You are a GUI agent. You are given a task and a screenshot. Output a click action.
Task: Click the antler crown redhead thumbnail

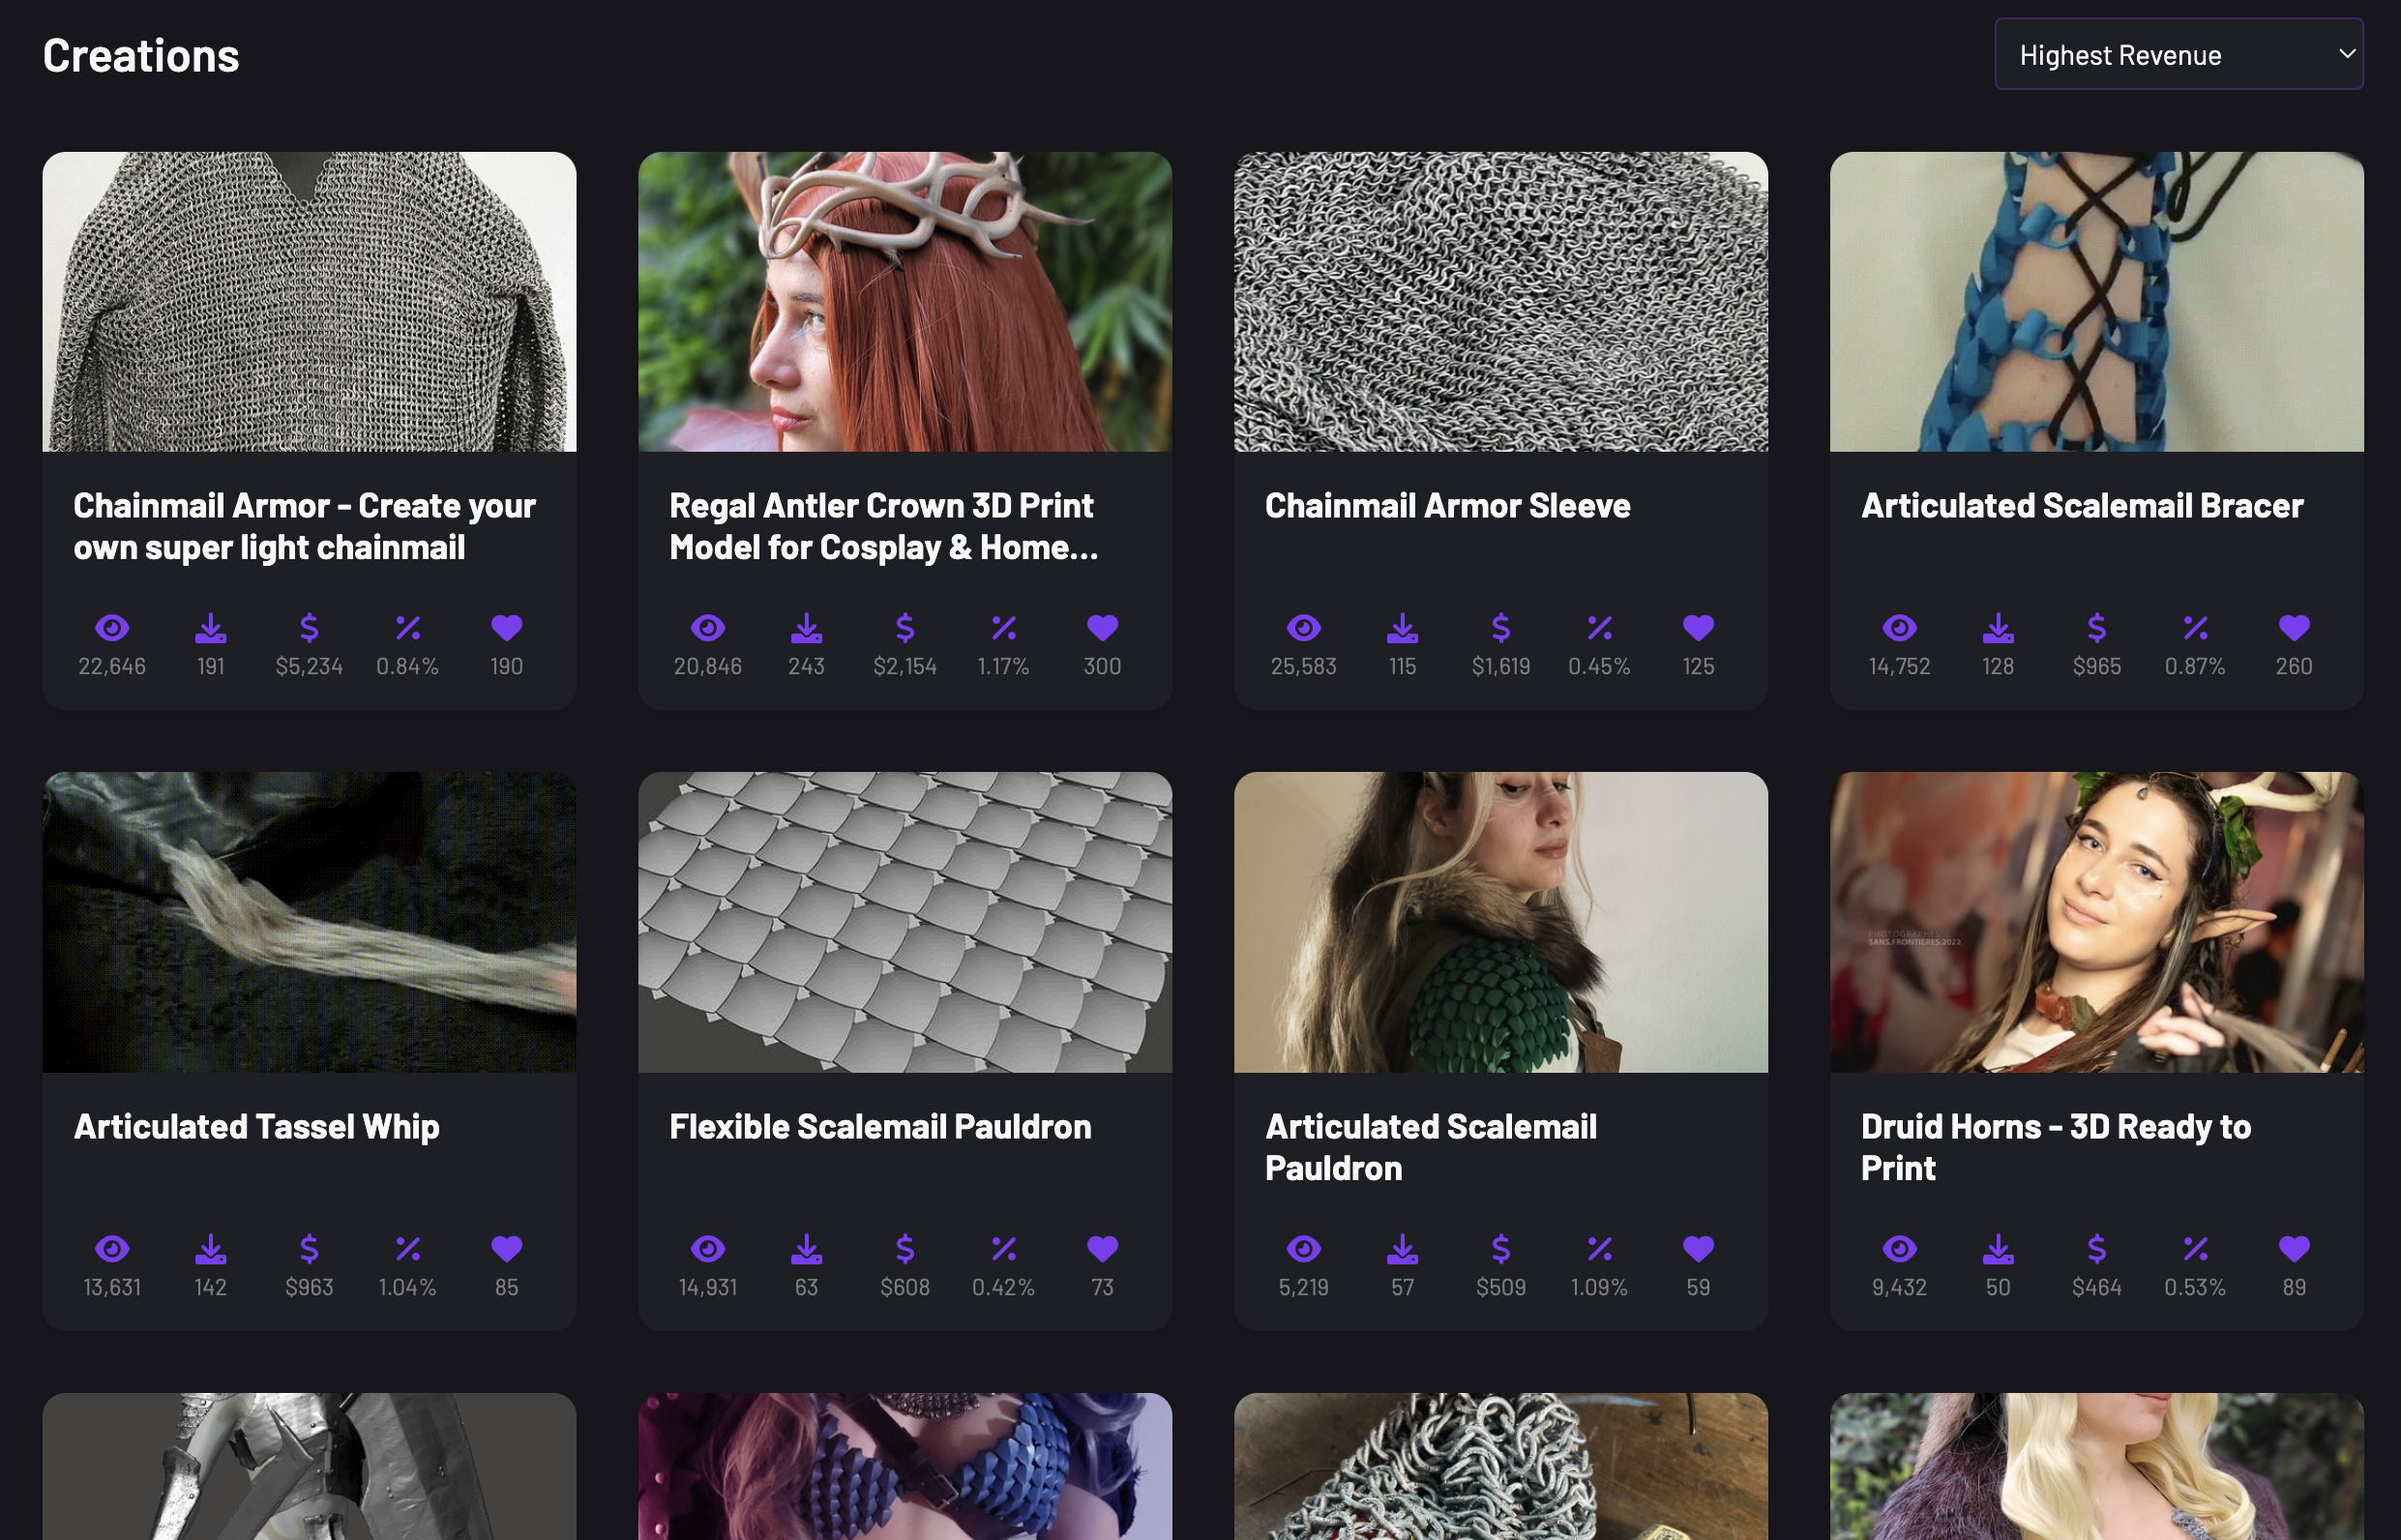tap(905, 302)
